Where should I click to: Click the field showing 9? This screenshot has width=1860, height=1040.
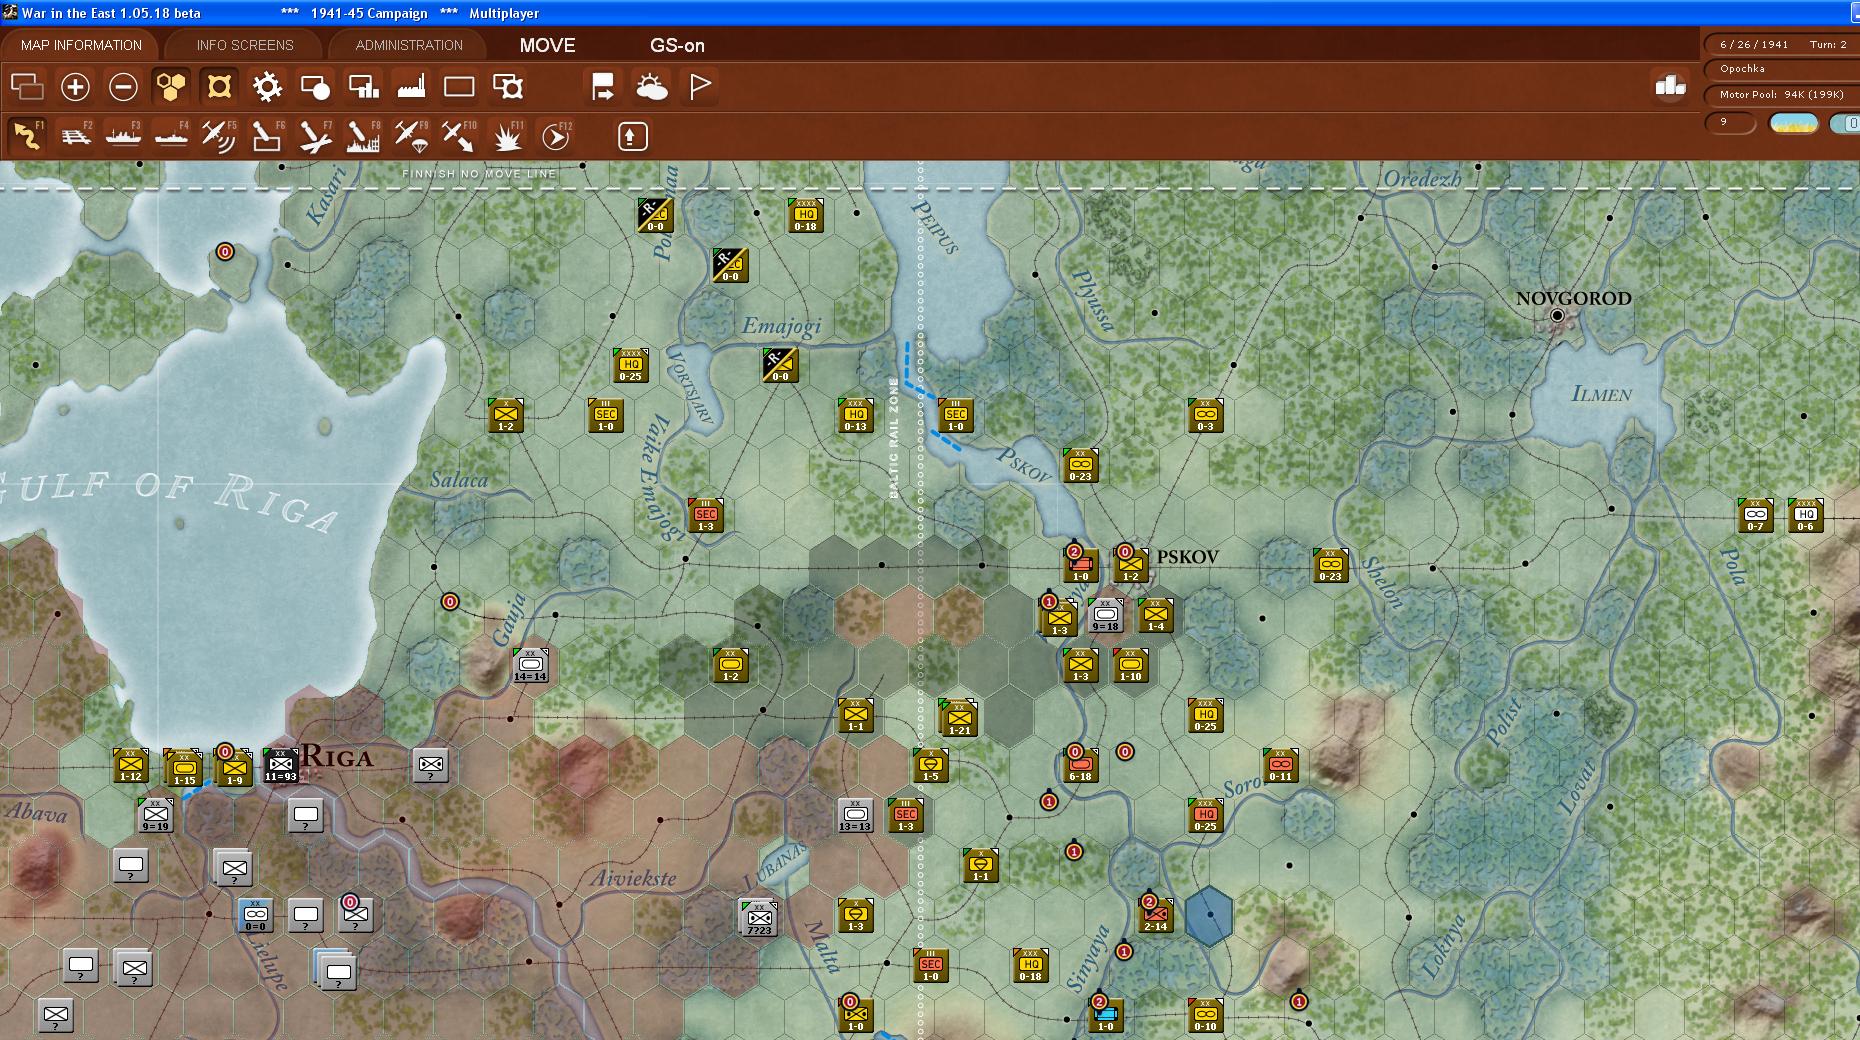1730,122
